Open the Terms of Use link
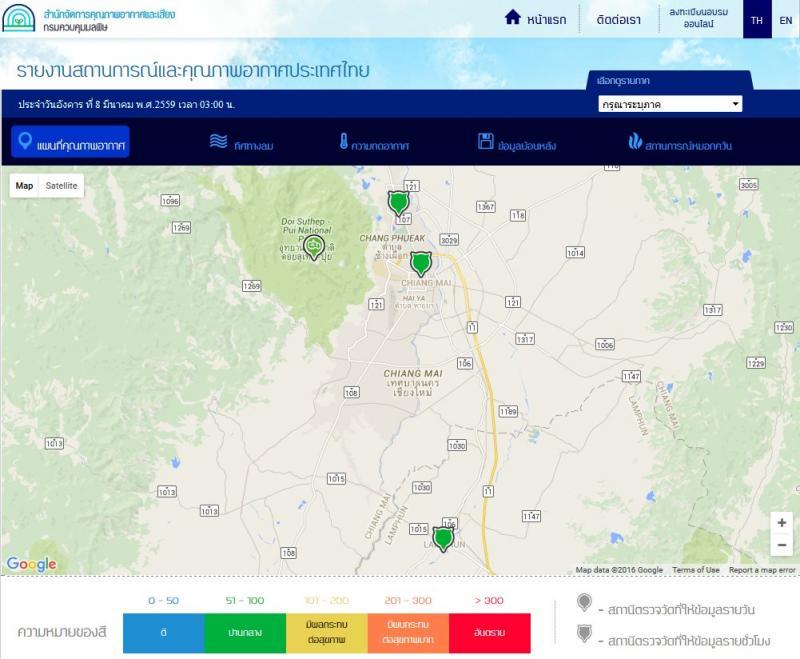 coord(695,570)
